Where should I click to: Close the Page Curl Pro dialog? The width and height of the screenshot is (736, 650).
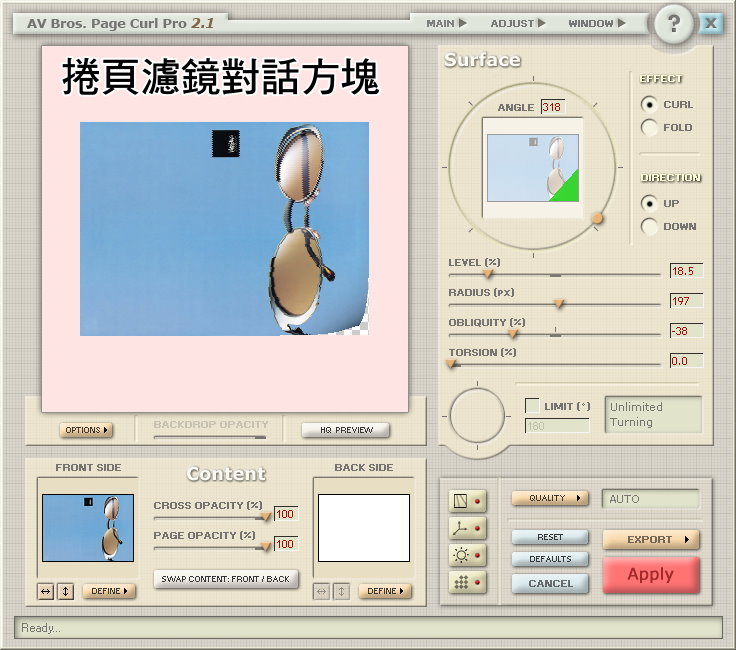coord(711,23)
